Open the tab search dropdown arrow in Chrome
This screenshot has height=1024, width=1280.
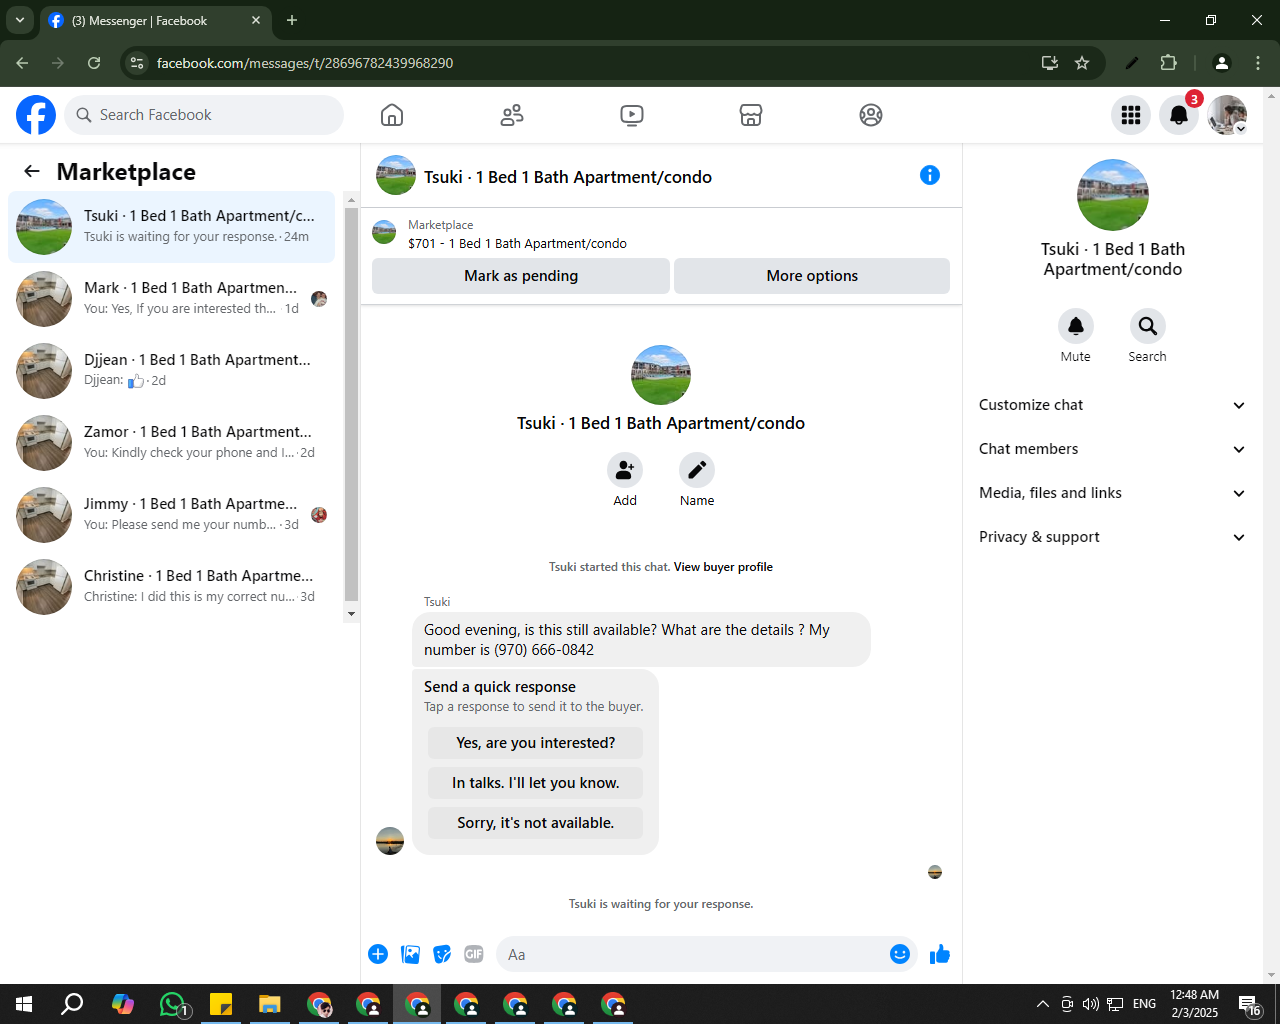pos(20,20)
